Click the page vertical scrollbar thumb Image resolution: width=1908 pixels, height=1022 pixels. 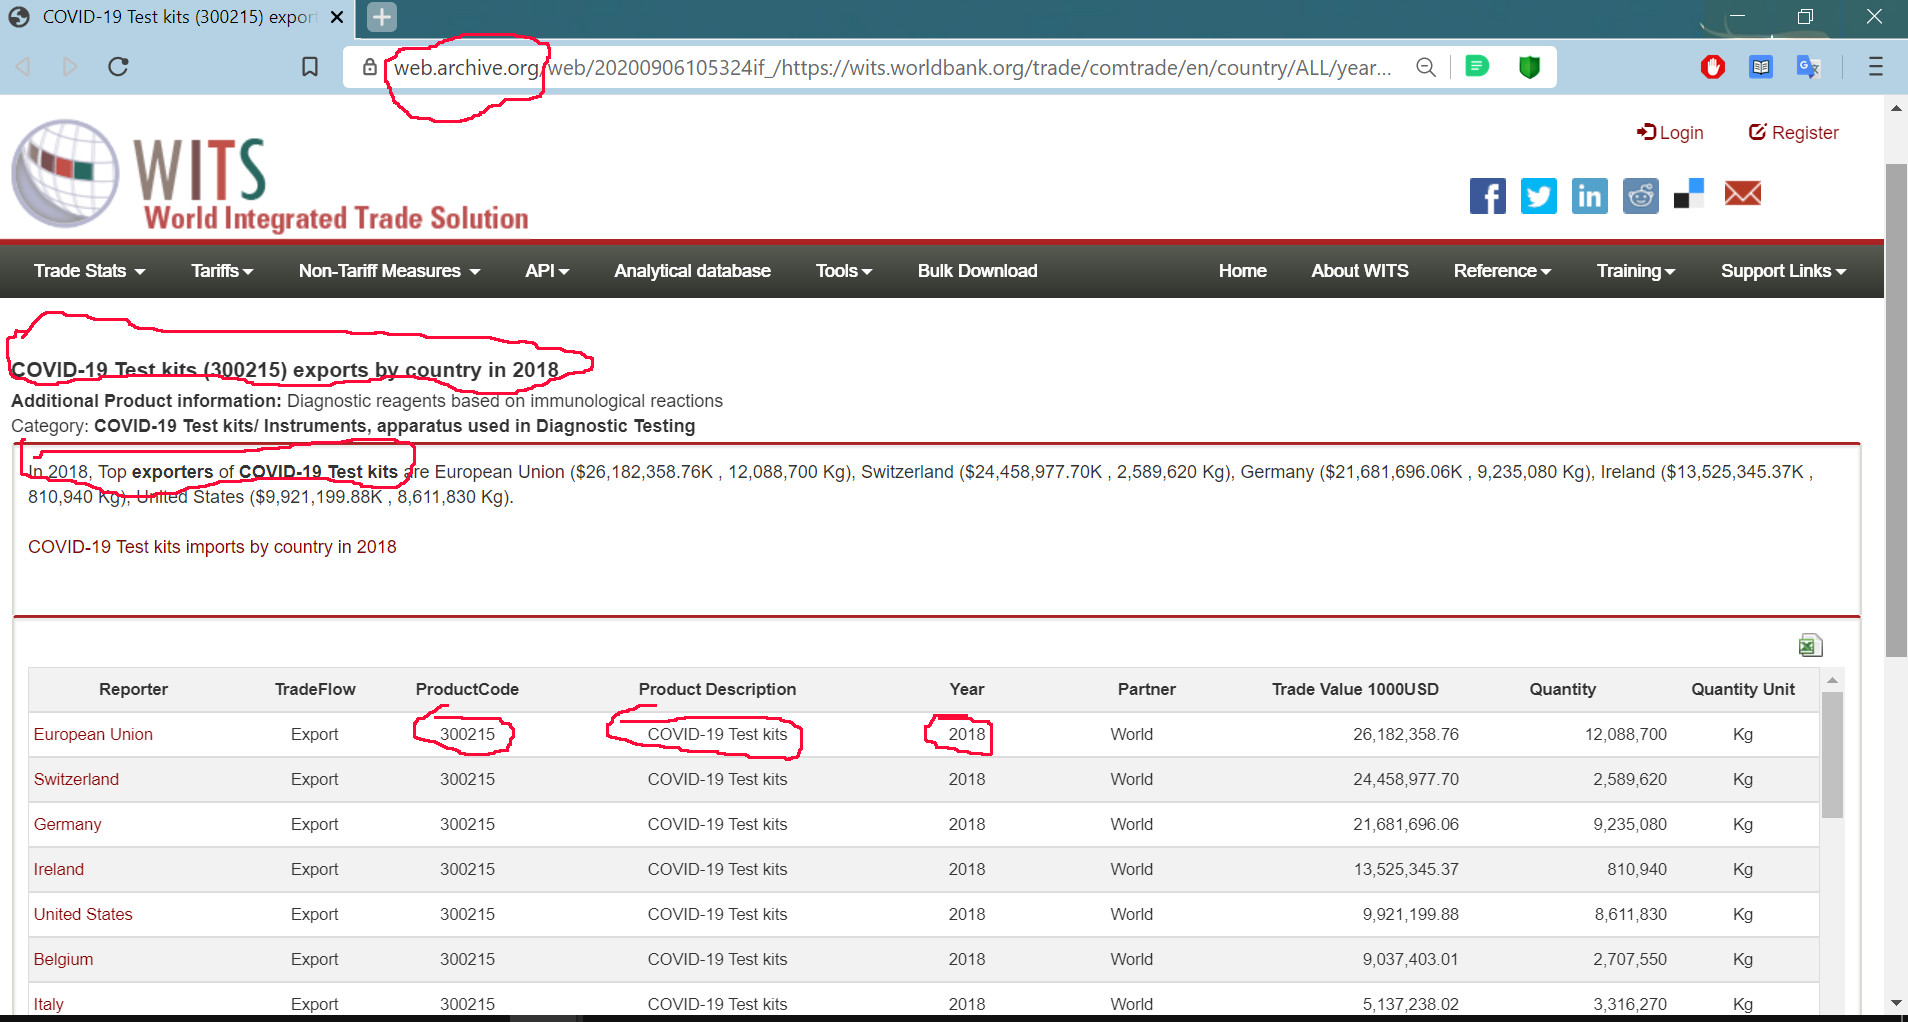click(x=1896, y=410)
